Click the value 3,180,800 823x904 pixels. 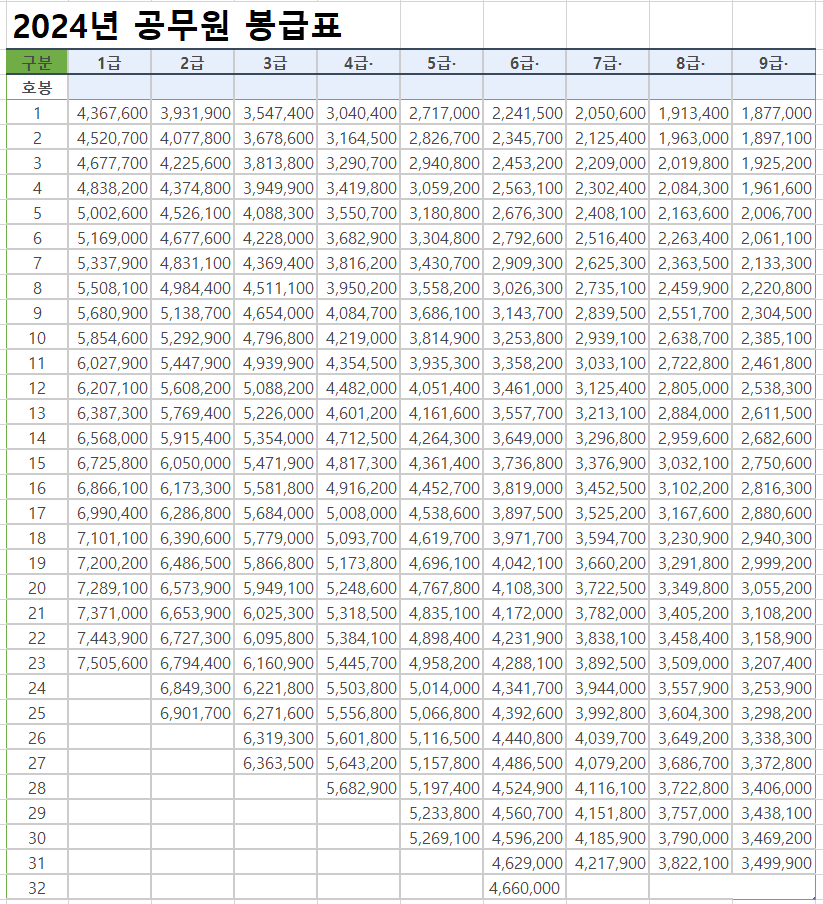point(441,213)
